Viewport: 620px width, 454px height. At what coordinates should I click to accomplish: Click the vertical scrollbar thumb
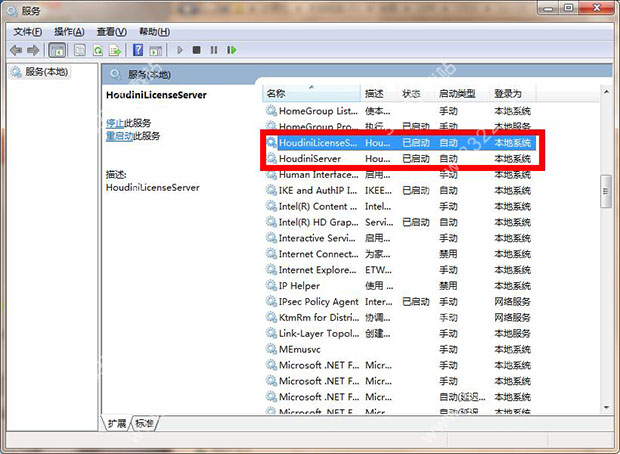(x=606, y=191)
